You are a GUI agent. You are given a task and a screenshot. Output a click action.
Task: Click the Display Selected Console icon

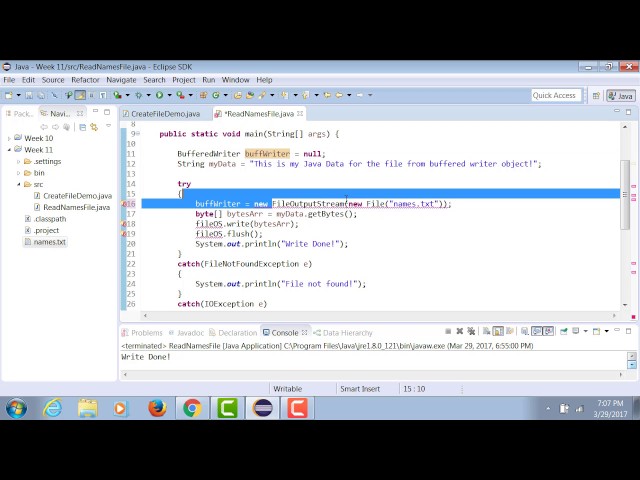tap(576, 331)
